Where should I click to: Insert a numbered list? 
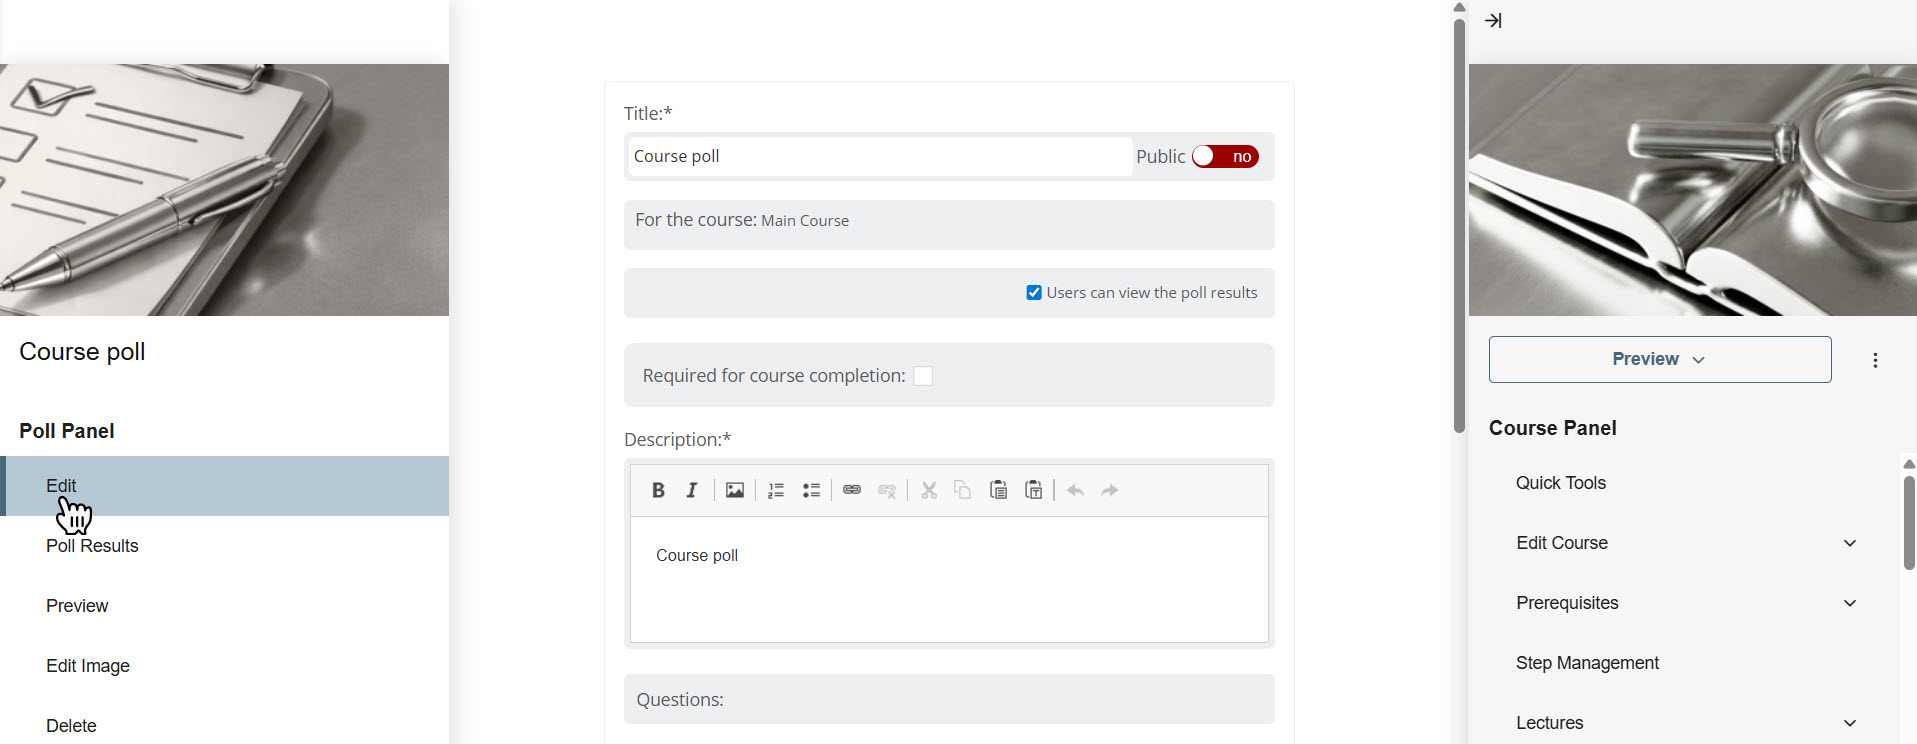pos(776,490)
